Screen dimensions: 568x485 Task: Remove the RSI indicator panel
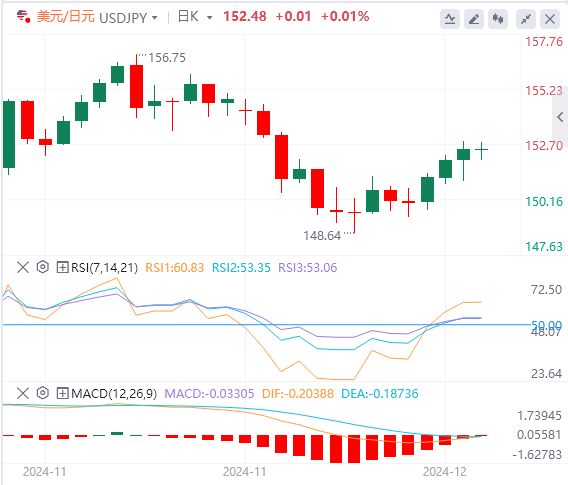click(x=23, y=268)
